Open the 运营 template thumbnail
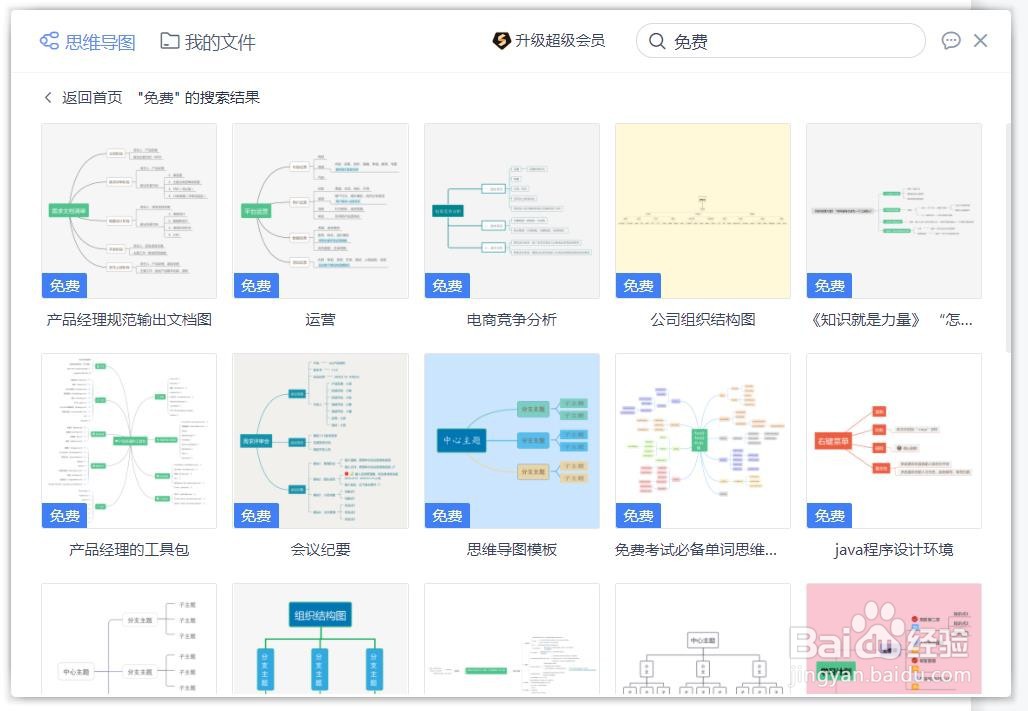 [x=321, y=211]
